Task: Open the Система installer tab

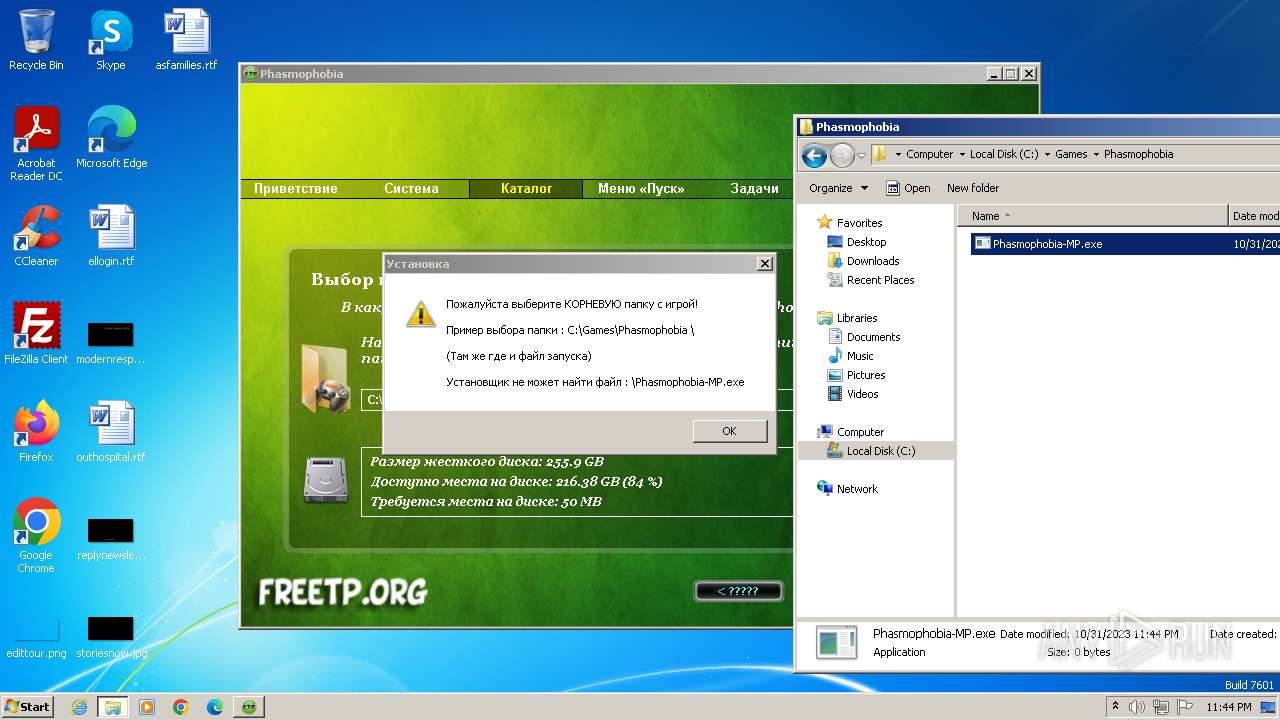Action: tap(411, 188)
